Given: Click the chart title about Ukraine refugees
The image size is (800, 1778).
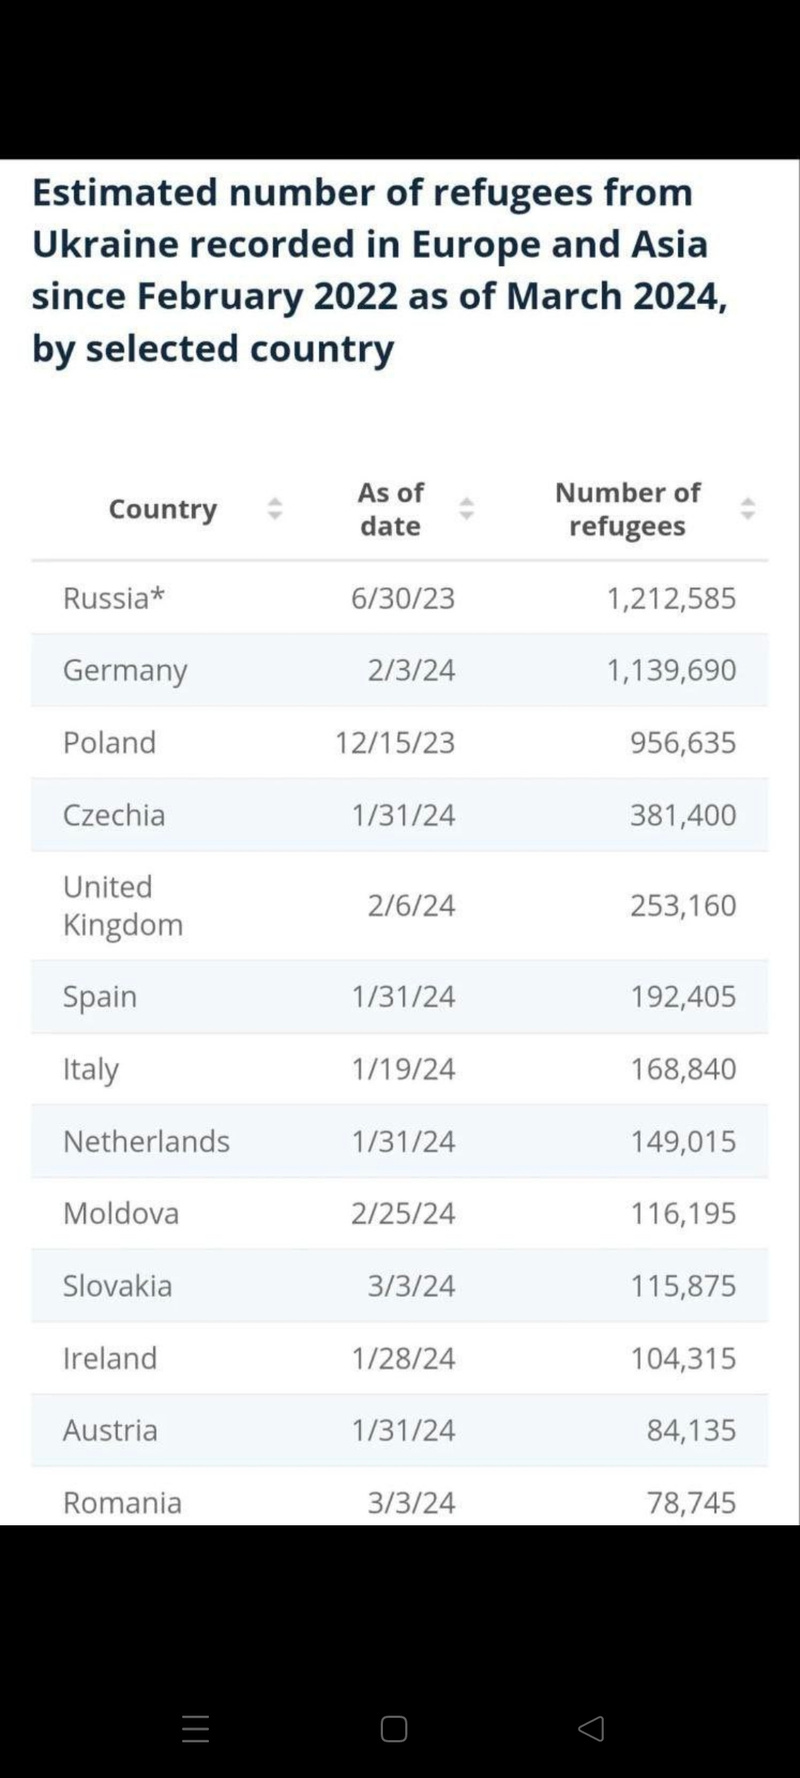Looking at the screenshot, I should tap(380, 270).
